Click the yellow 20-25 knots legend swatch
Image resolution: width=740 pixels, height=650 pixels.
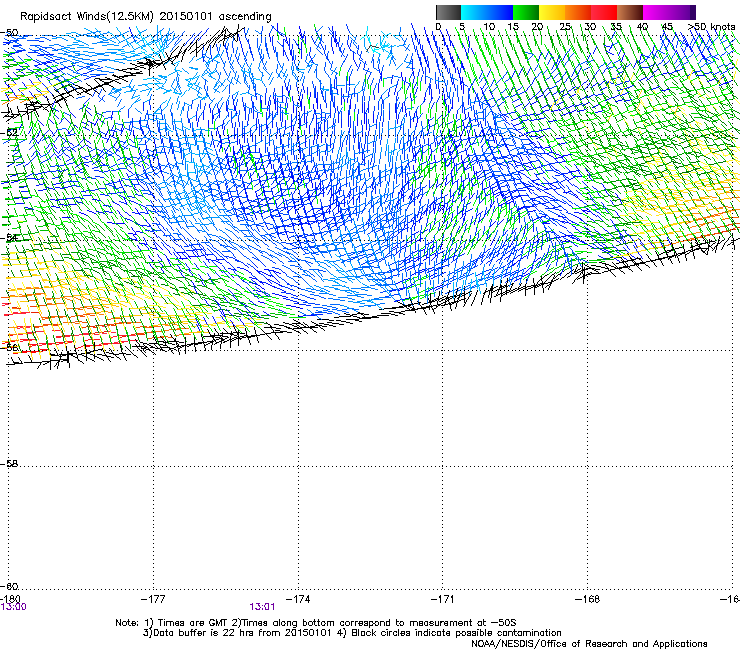coord(552,12)
